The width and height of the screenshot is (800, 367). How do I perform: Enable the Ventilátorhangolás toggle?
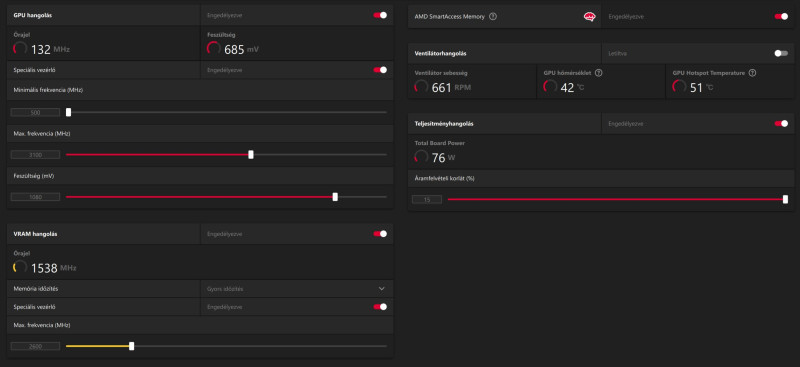781,53
